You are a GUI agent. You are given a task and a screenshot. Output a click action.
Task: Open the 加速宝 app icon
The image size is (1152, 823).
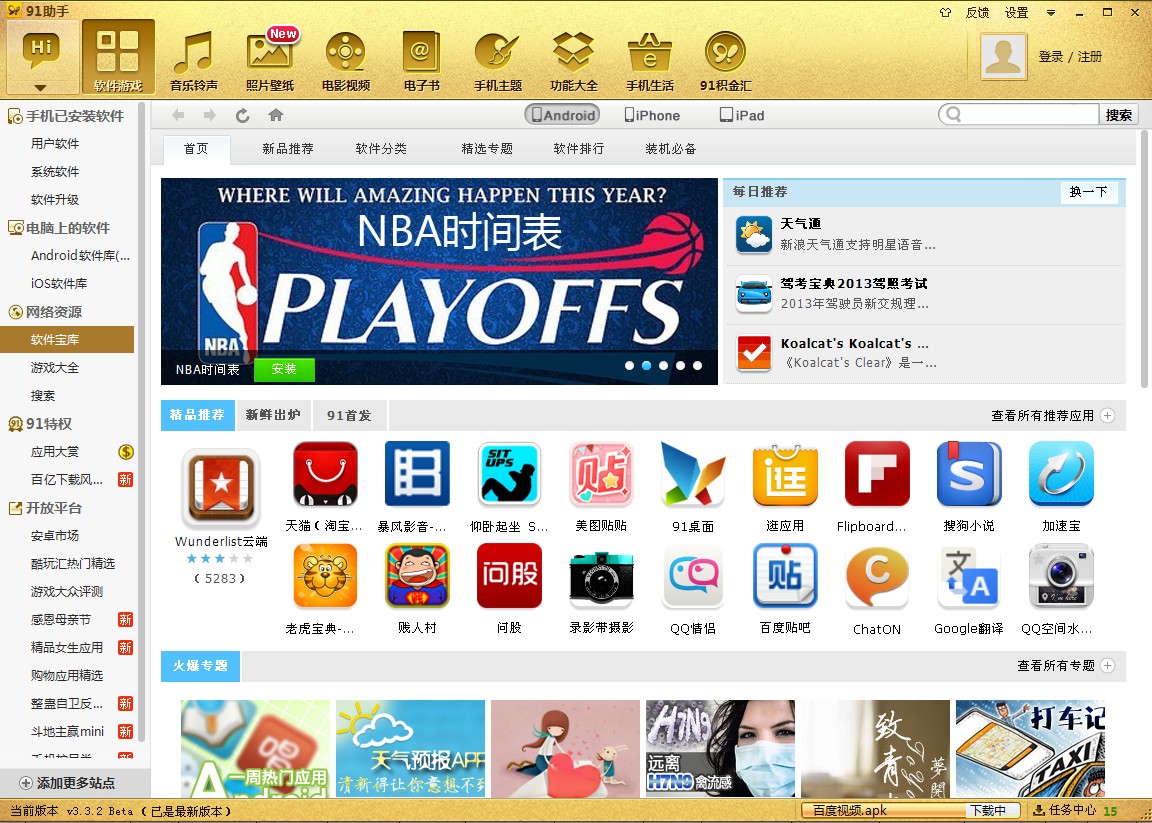[1061, 474]
